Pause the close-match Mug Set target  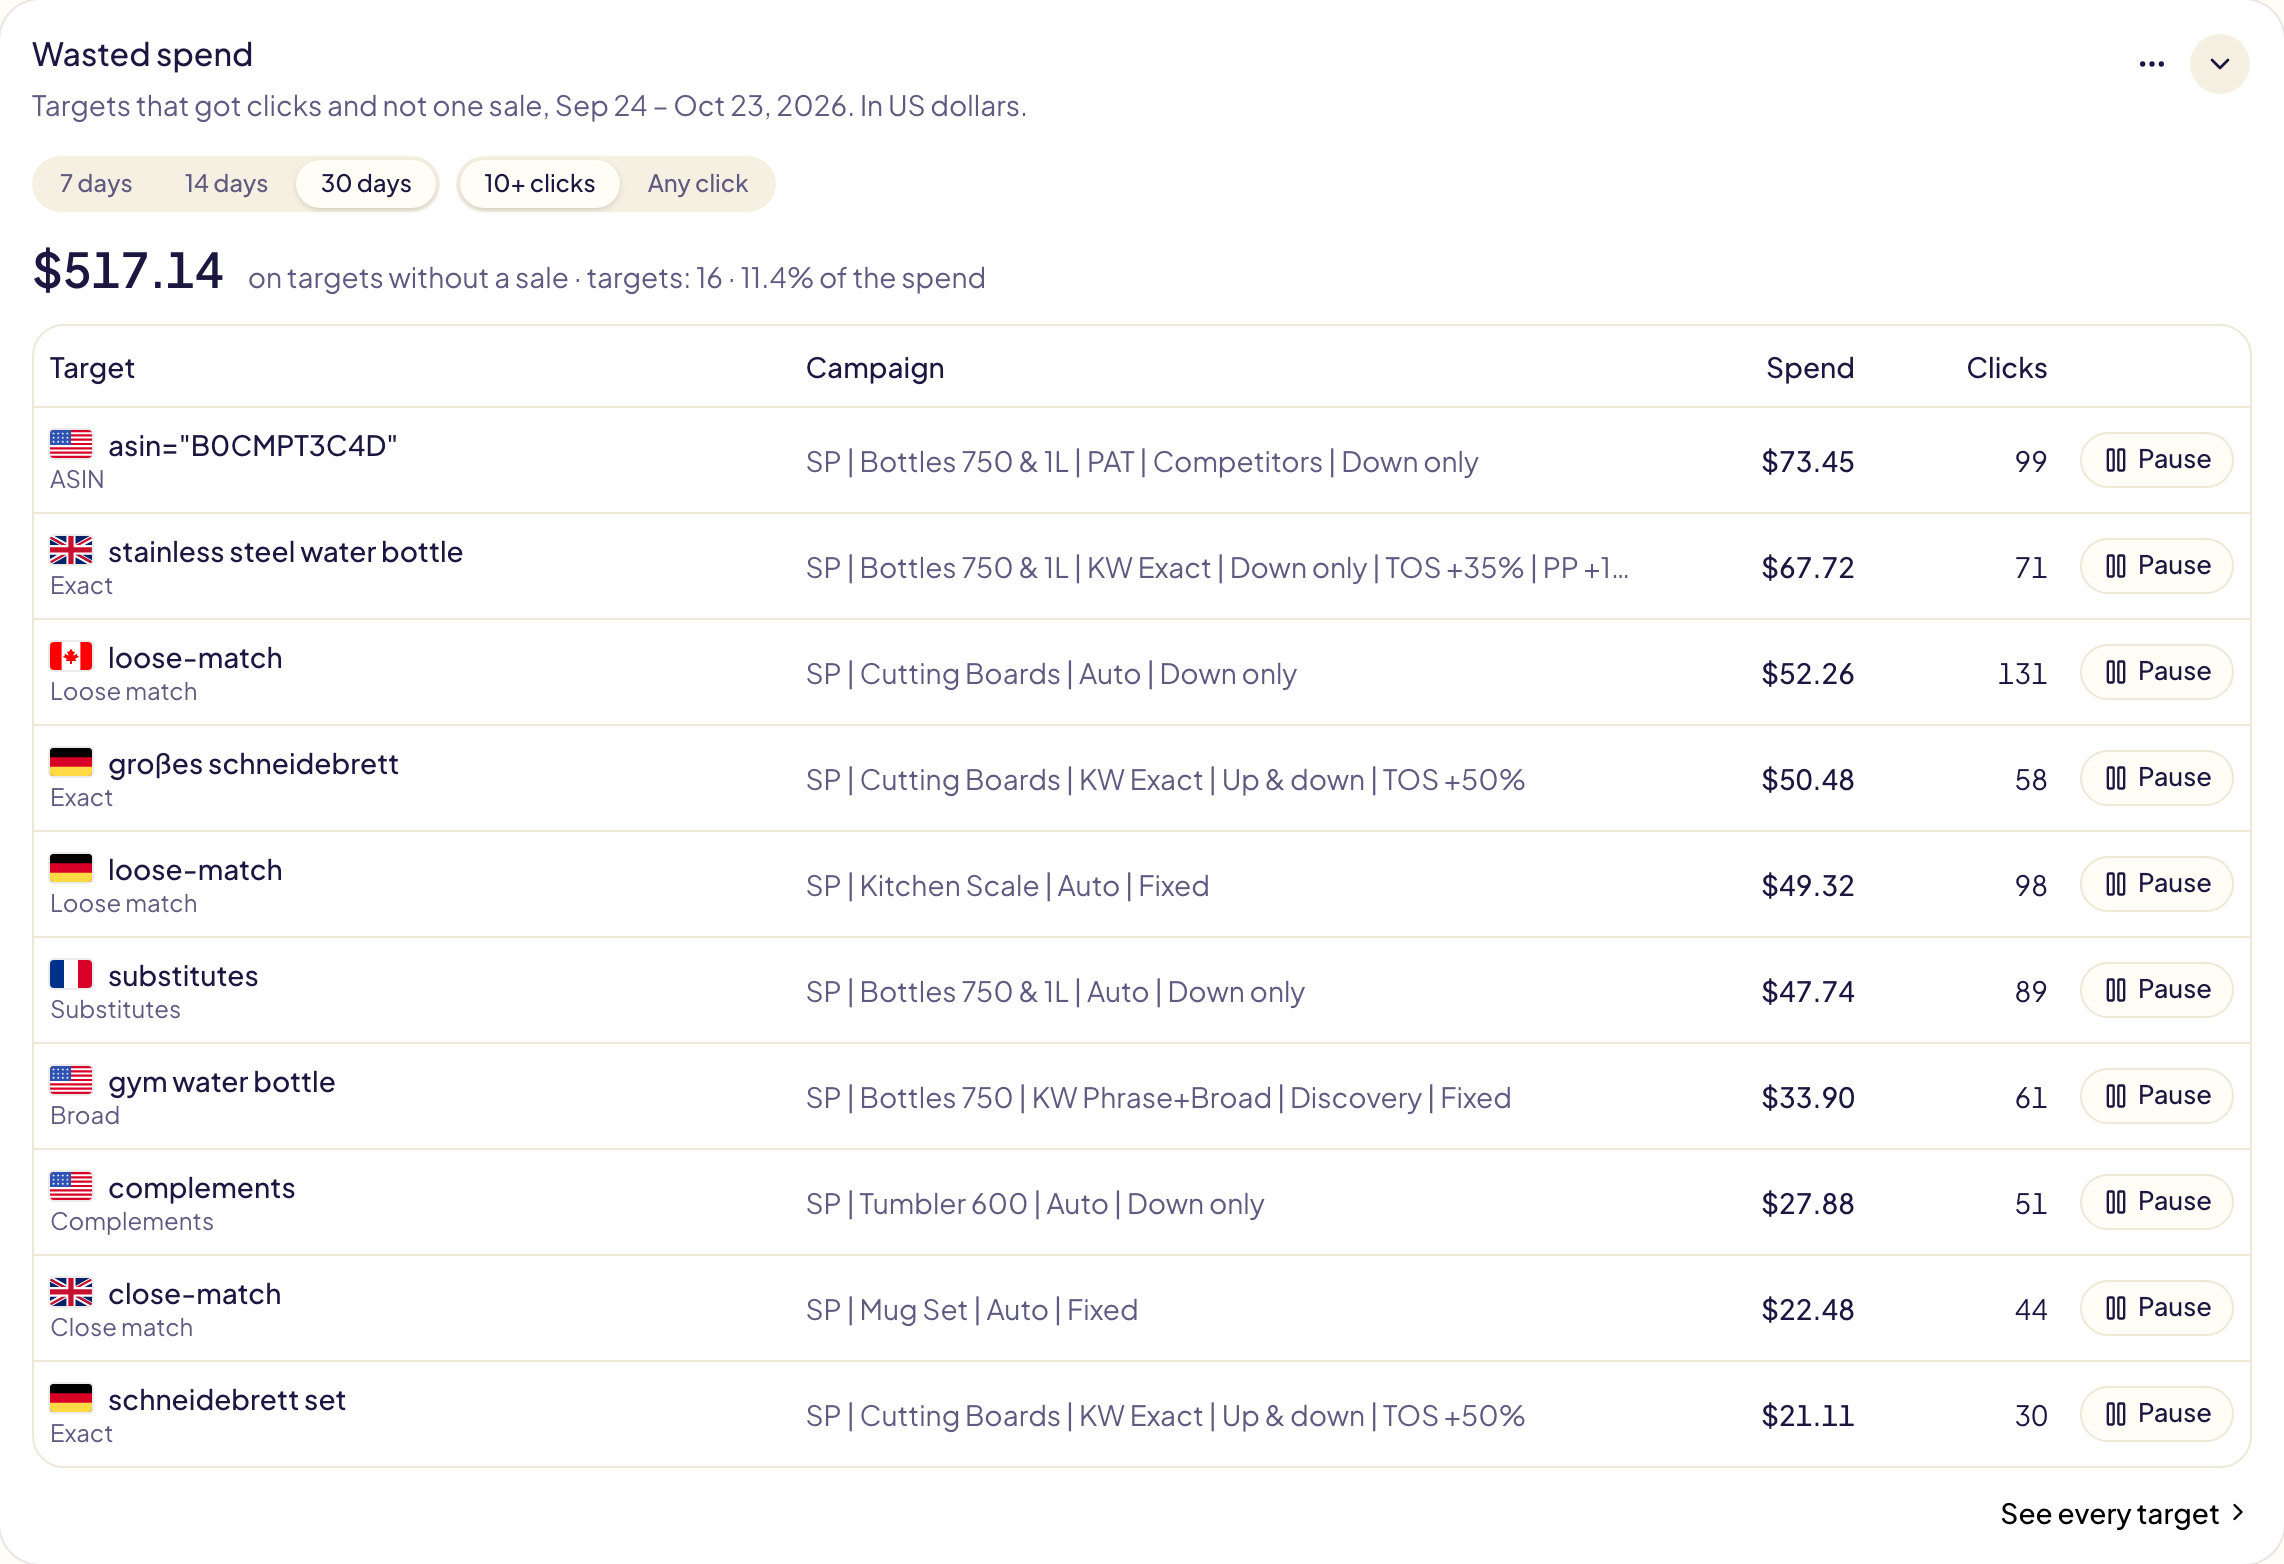tap(2157, 1308)
